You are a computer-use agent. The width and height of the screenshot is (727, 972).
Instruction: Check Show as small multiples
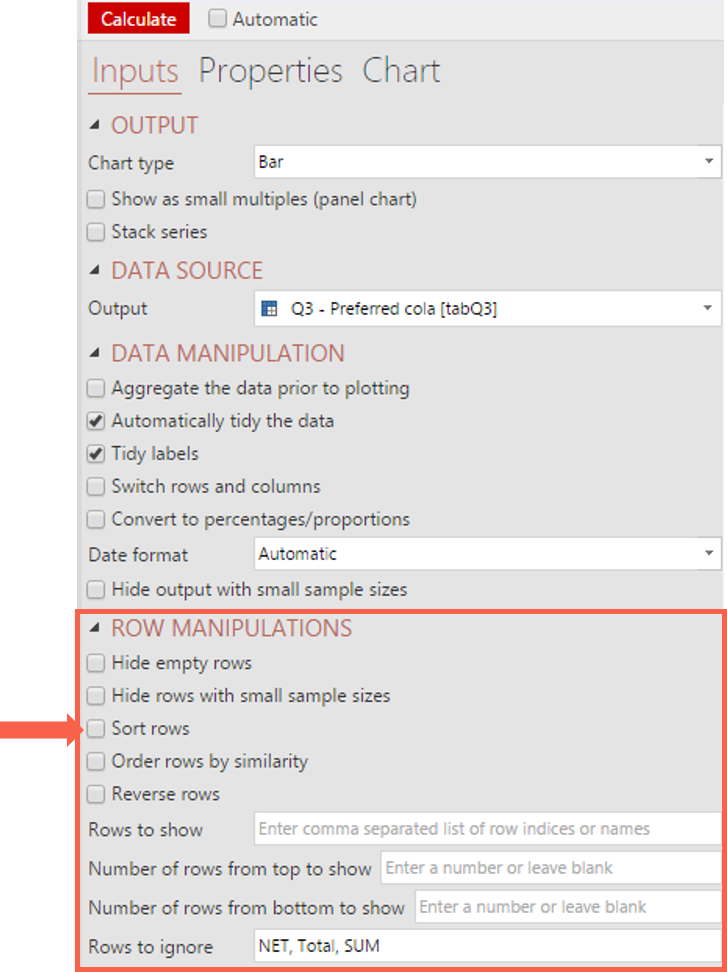click(x=96, y=199)
